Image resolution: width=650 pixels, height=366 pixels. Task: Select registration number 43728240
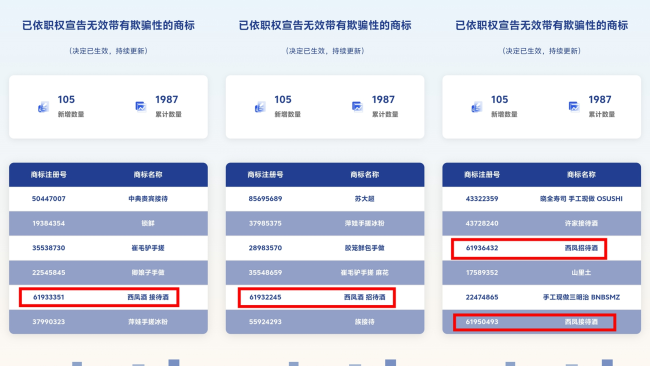(482, 223)
